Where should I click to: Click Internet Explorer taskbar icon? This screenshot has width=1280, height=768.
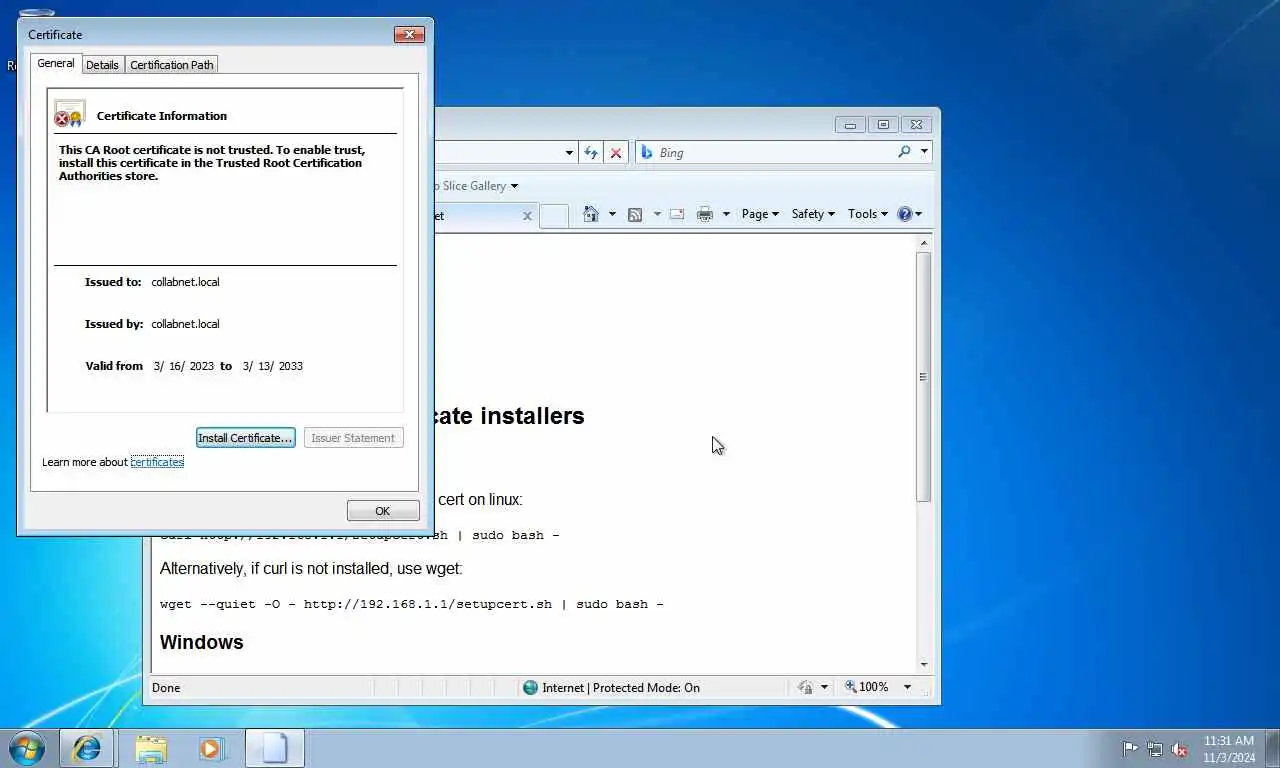tap(86, 748)
